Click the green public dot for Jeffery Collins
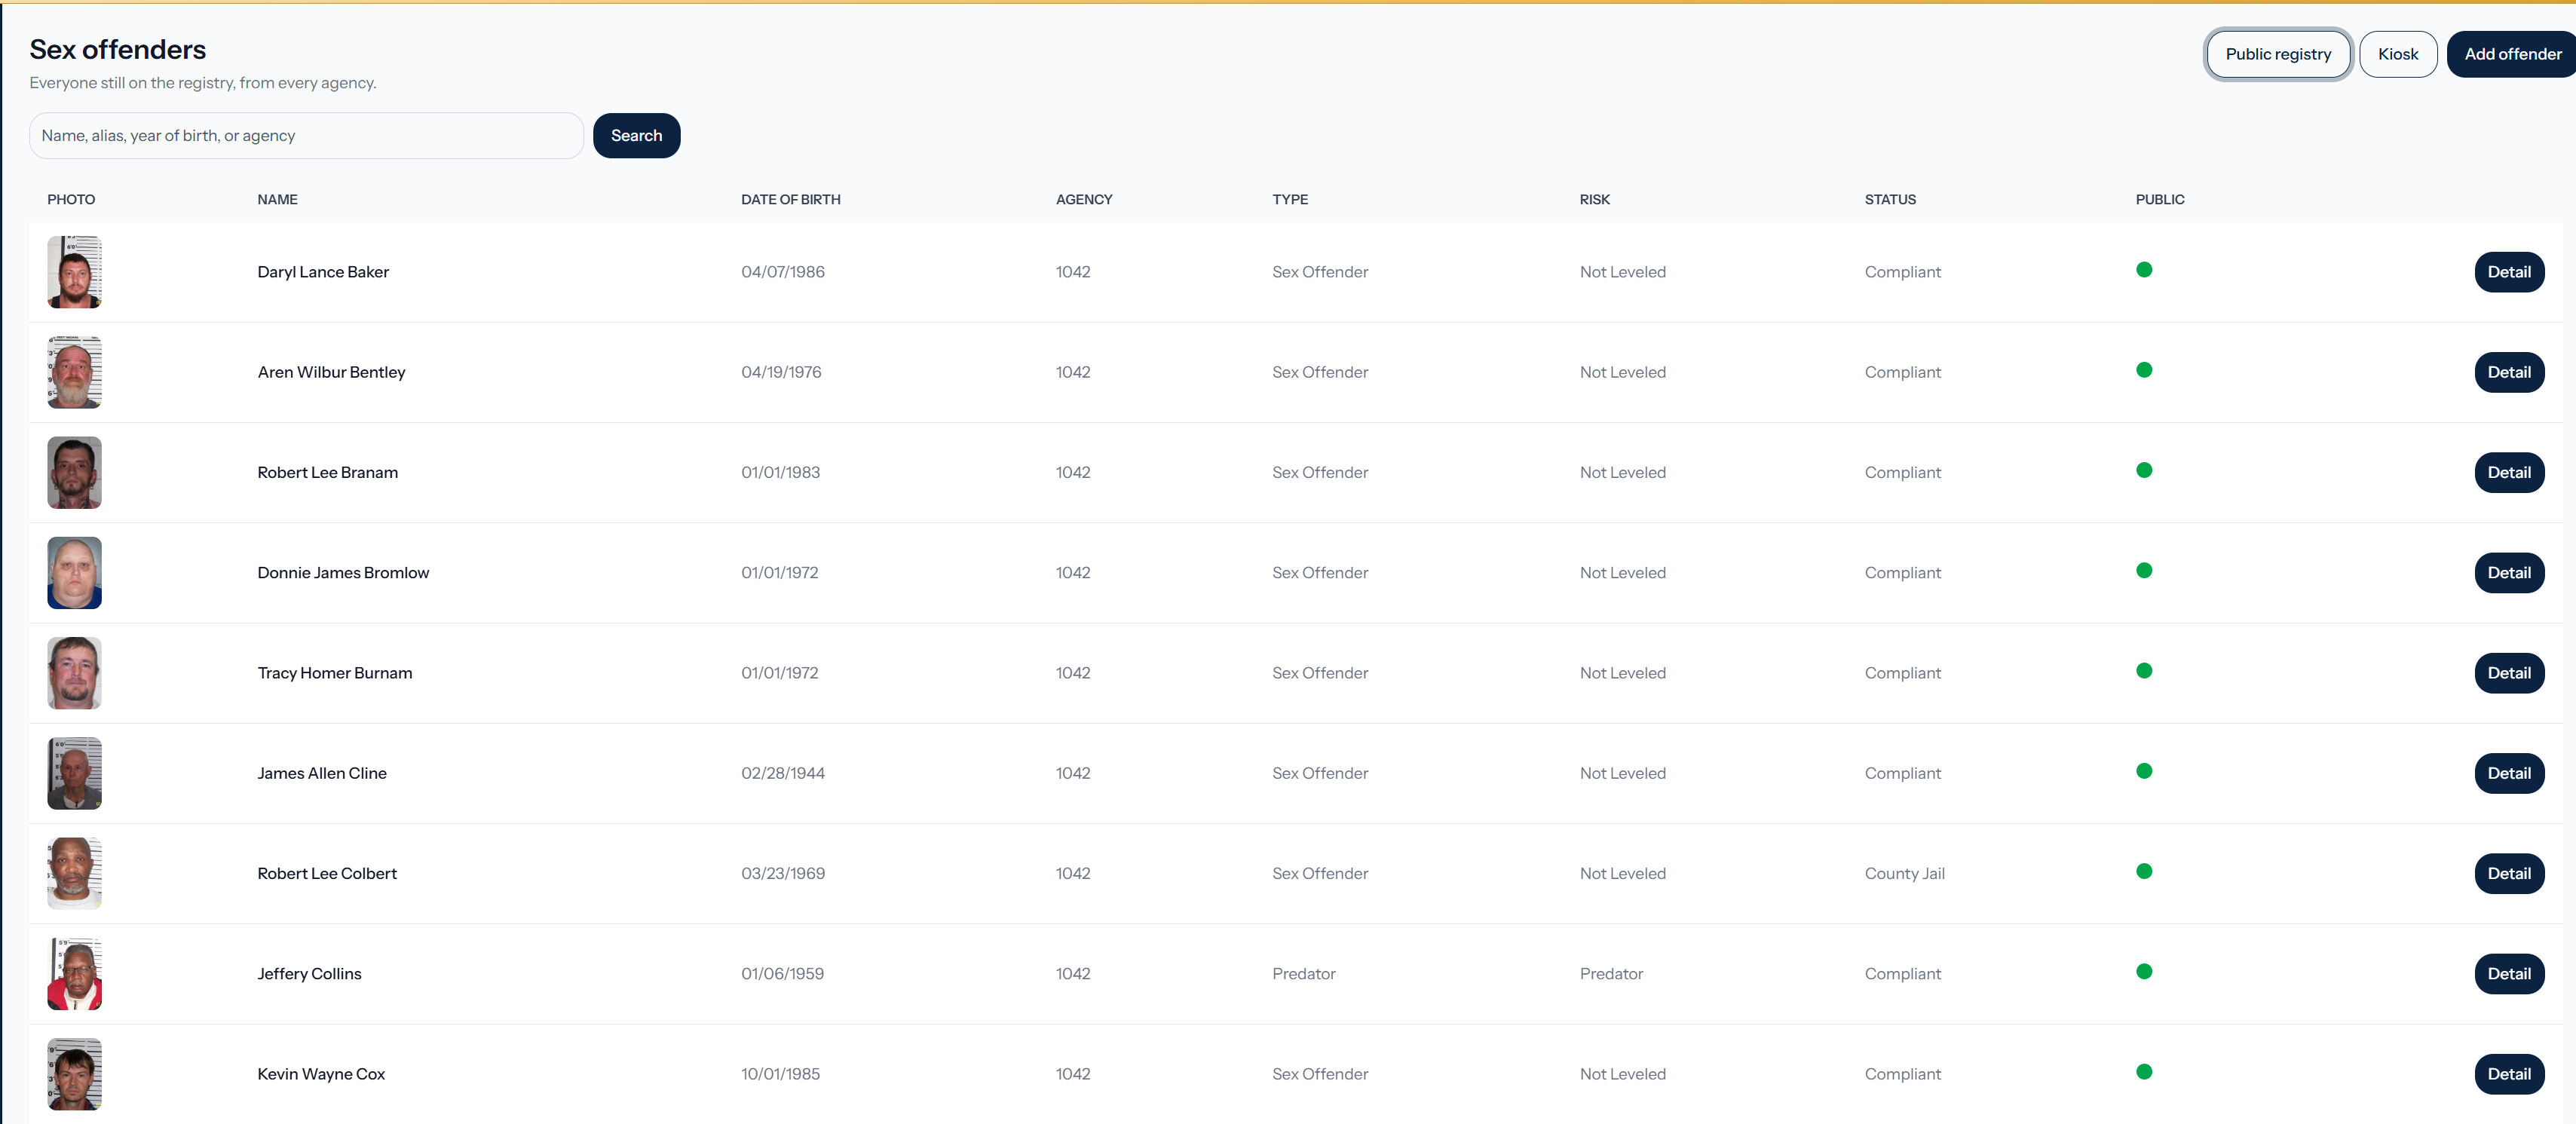Screen dimensions: 2576x1124 pos(2143,971)
